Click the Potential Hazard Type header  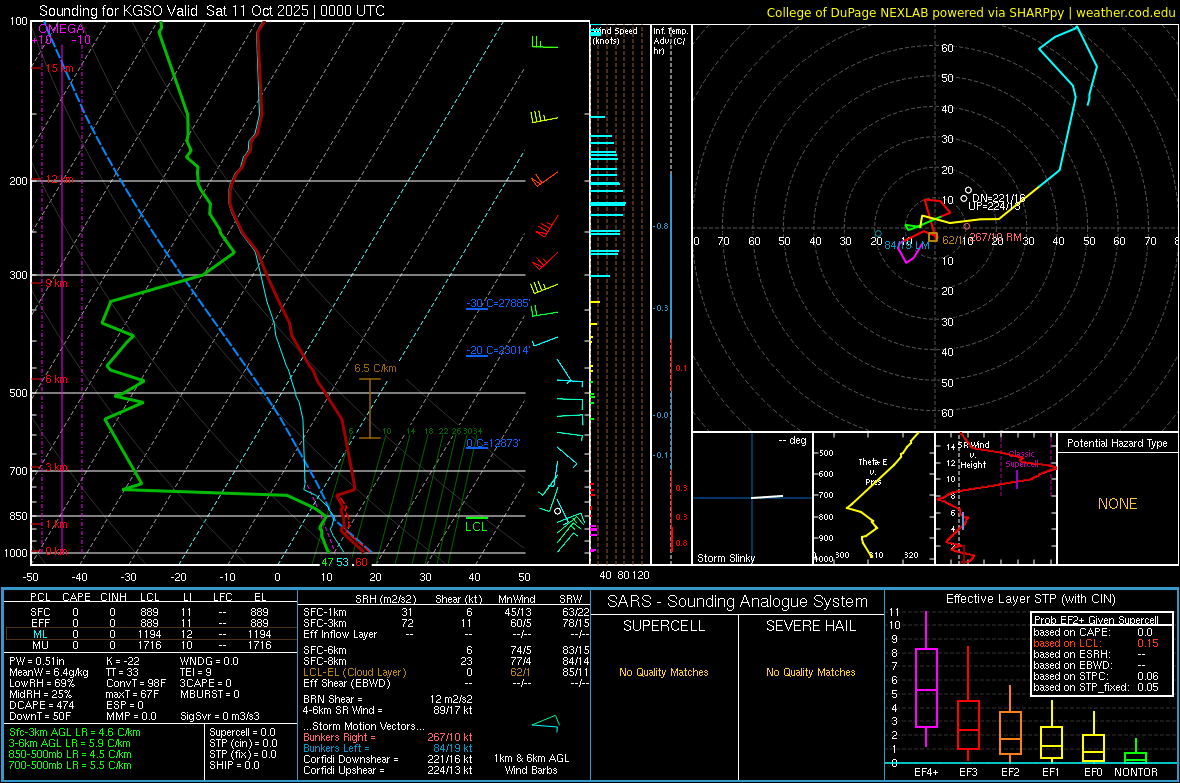1117,443
